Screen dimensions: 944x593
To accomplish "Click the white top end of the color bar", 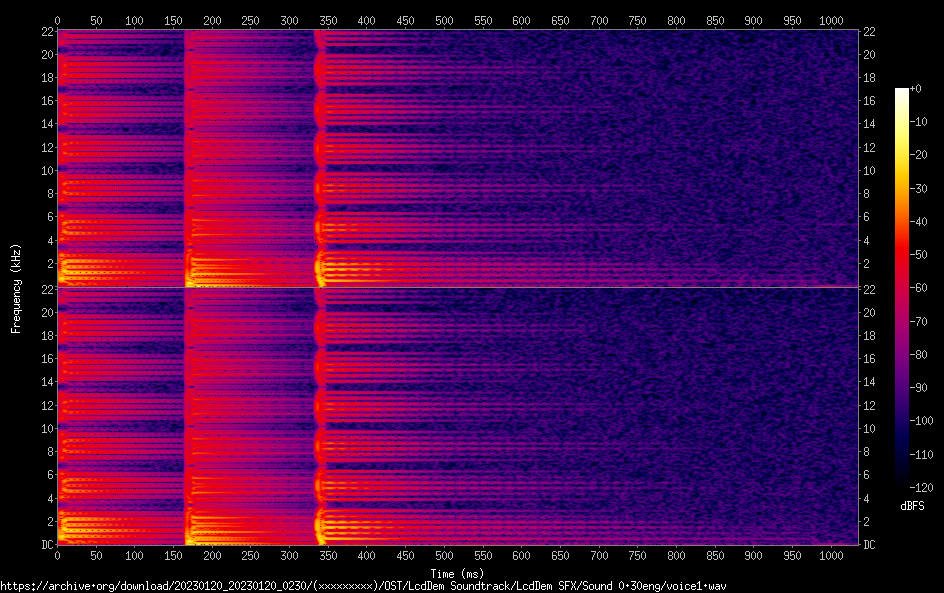I will [902, 92].
